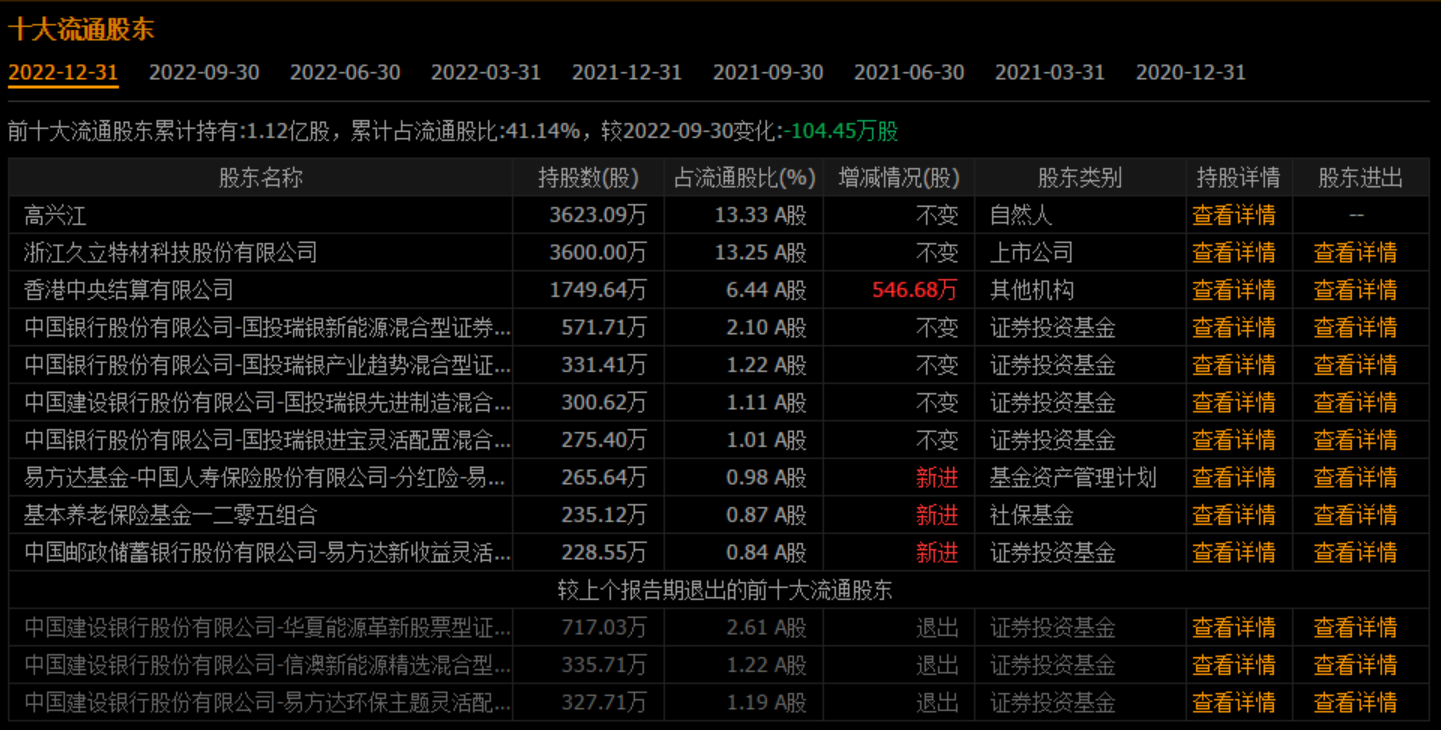This screenshot has height=730, width=1441.
Task: Open the 2021-06-30 report date tab
Action: point(909,72)
